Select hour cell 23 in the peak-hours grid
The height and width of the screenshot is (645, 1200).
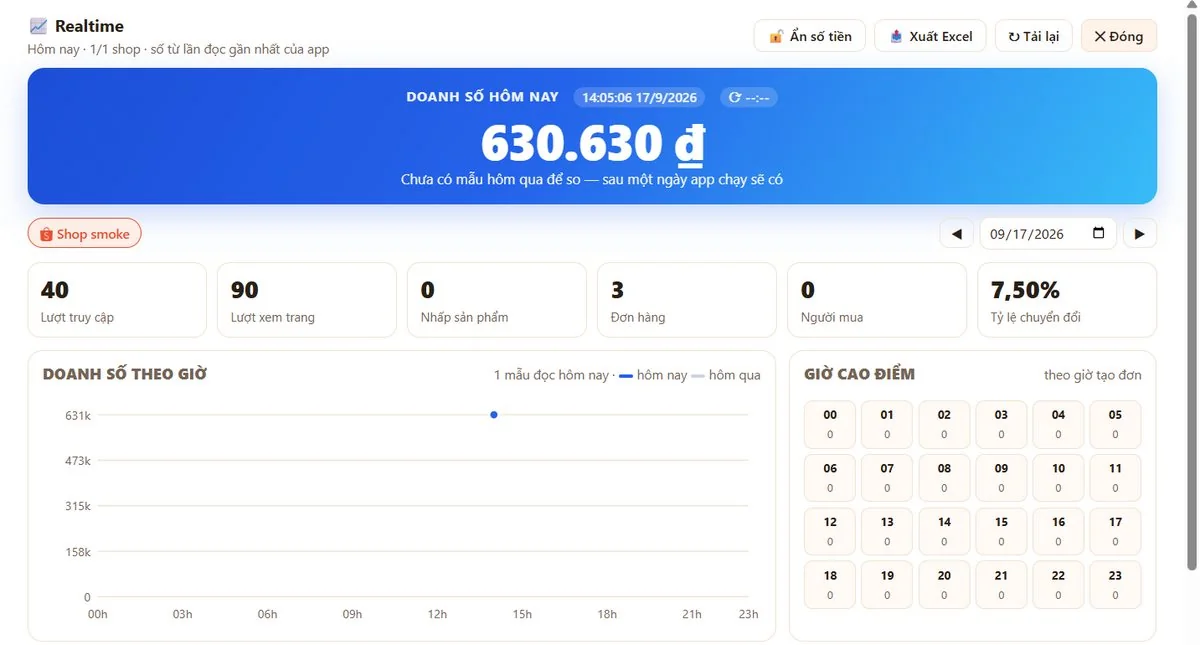point(1115,585)
